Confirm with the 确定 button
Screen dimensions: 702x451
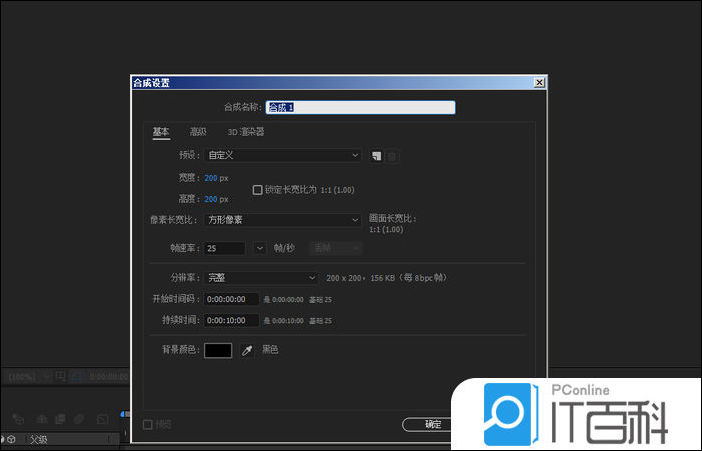[432, 424]
